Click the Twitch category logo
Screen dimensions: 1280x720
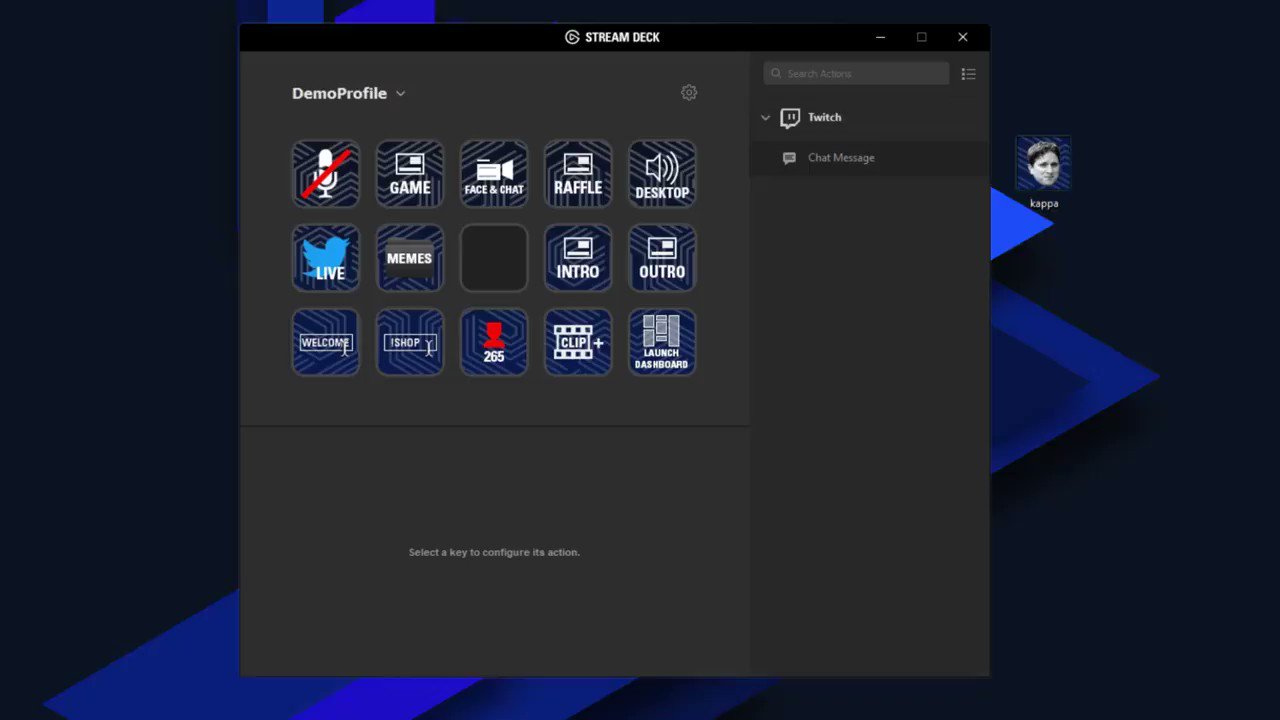click(x=790, y=118)
